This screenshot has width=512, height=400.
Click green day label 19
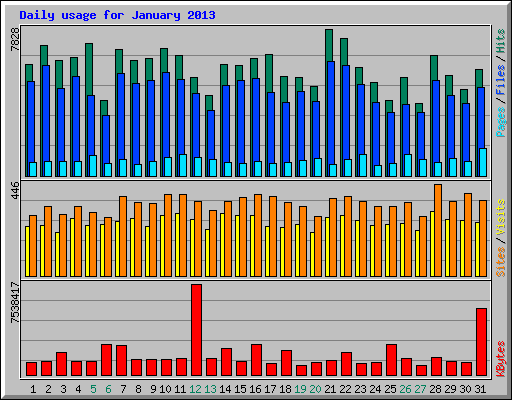(300, 389)
